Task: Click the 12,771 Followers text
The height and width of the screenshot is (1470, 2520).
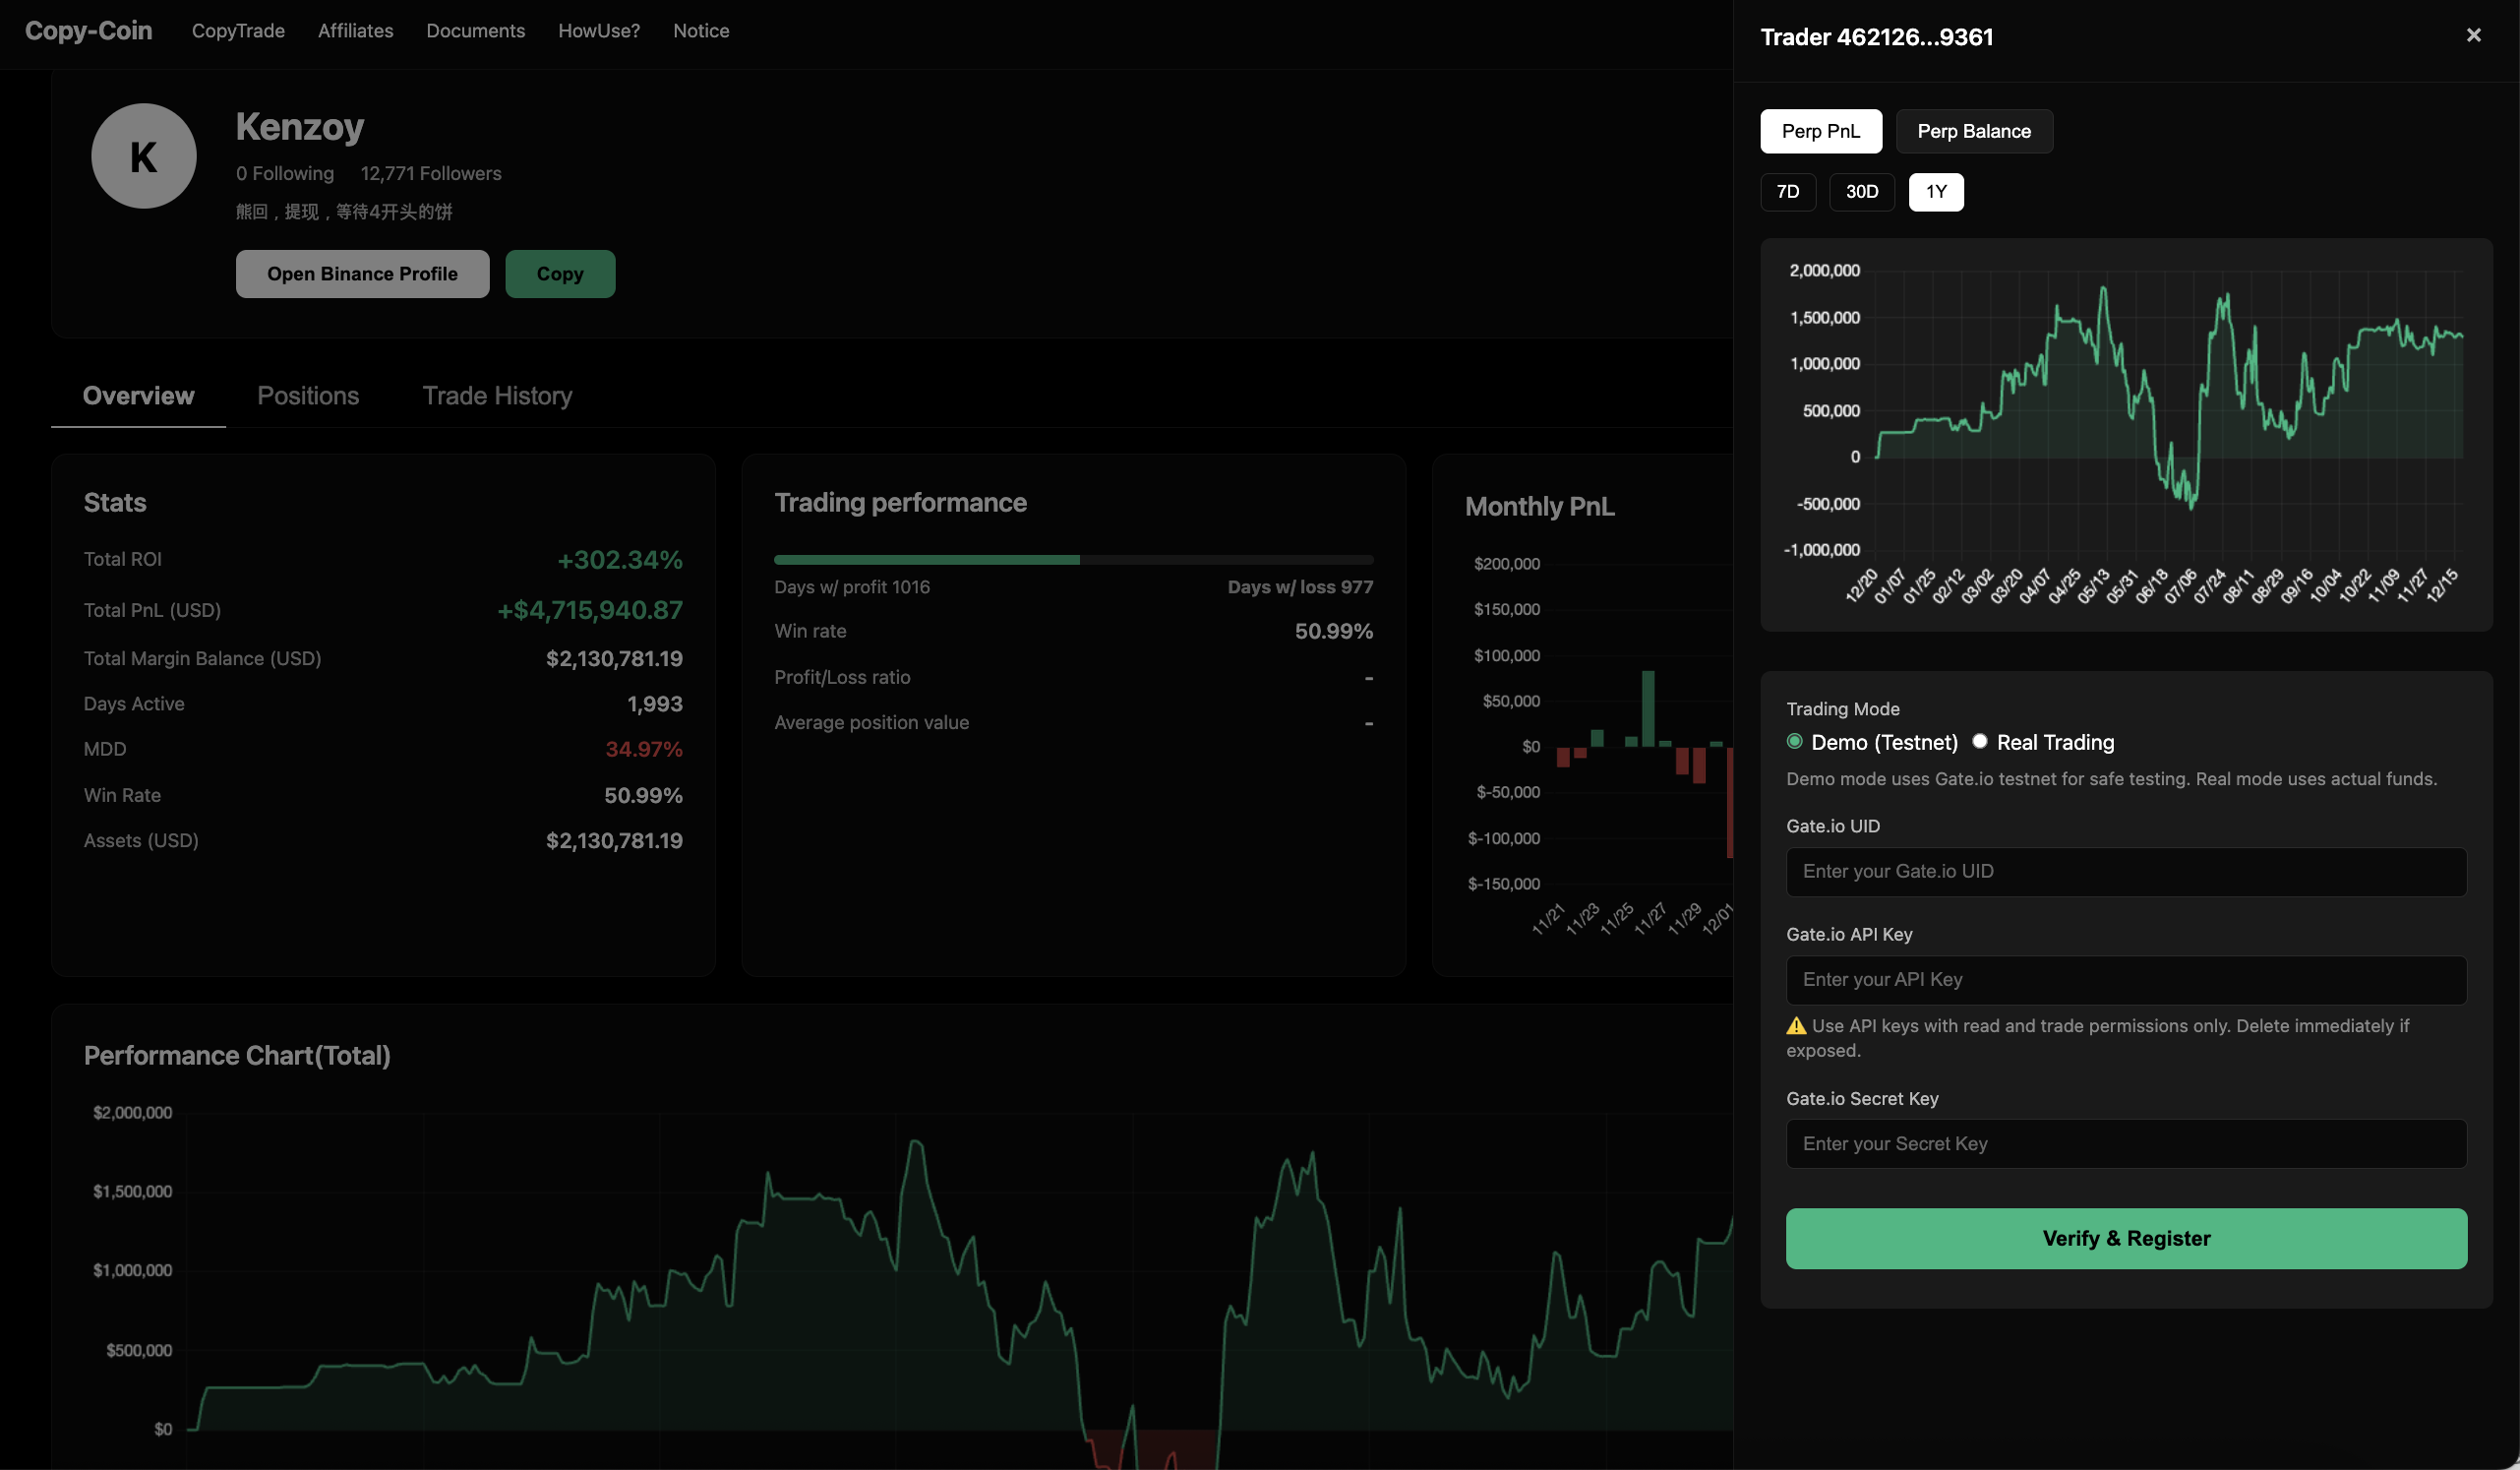Action: [x=430, y=174]
